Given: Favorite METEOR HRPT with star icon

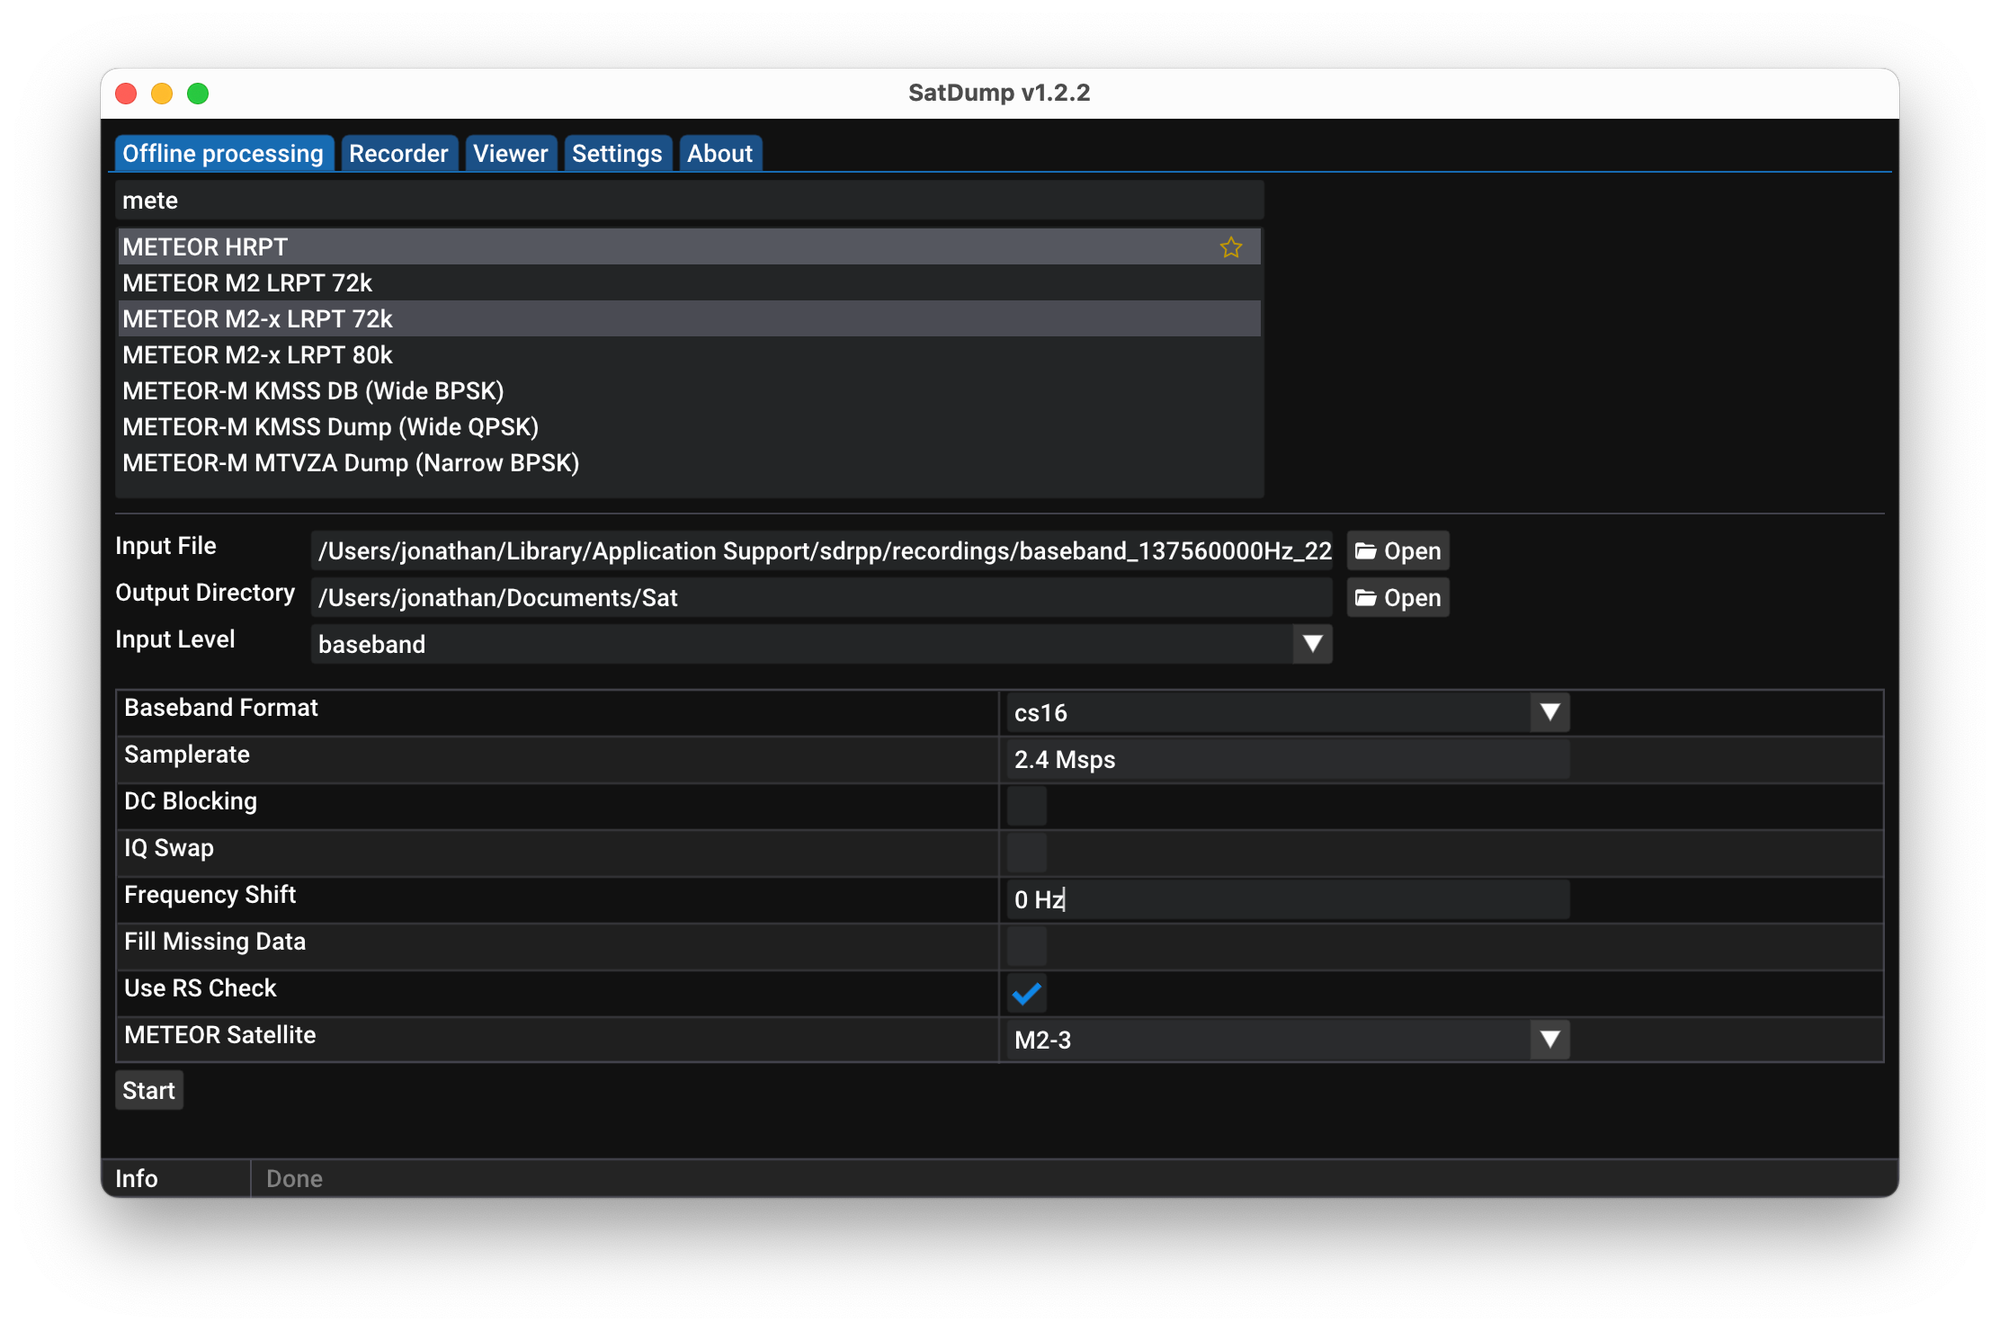Looking at the screenshot, I should [x=1230, y=247].
